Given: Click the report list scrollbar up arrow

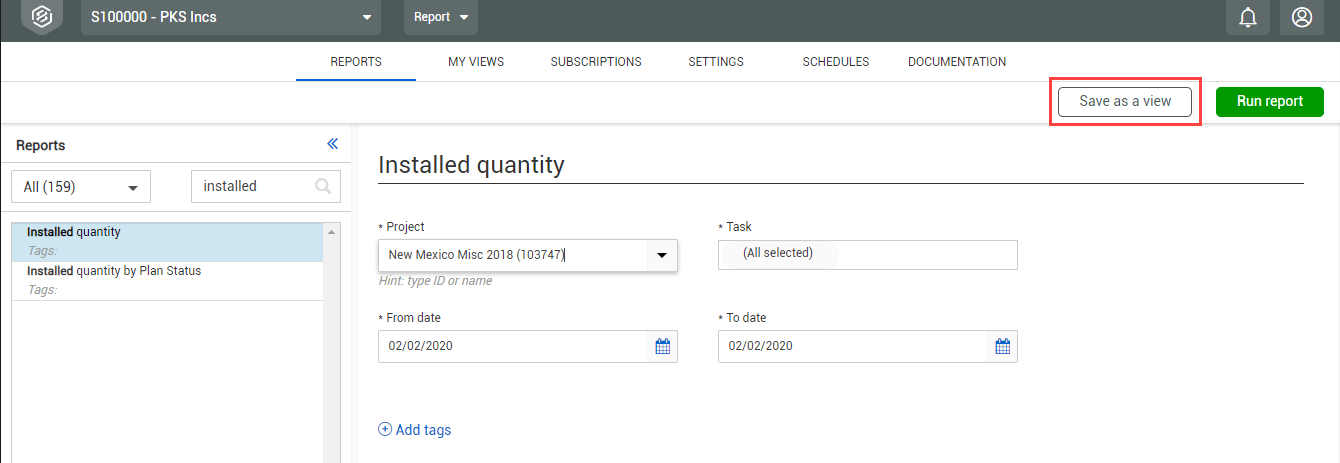Looking at the screenshot, I should pyautogui.click(x=332, y=231).
